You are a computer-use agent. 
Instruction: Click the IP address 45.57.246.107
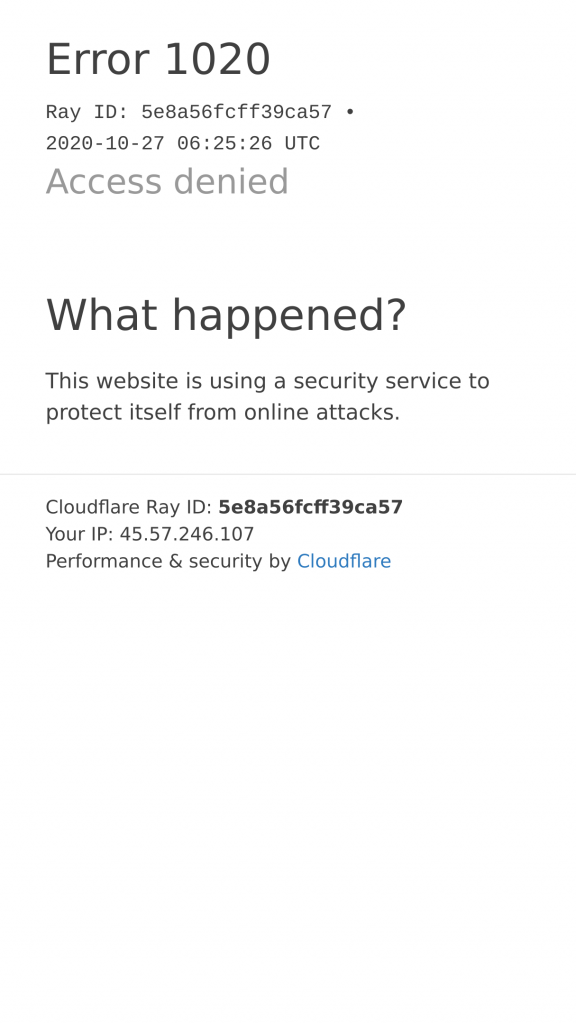point(187,534)
